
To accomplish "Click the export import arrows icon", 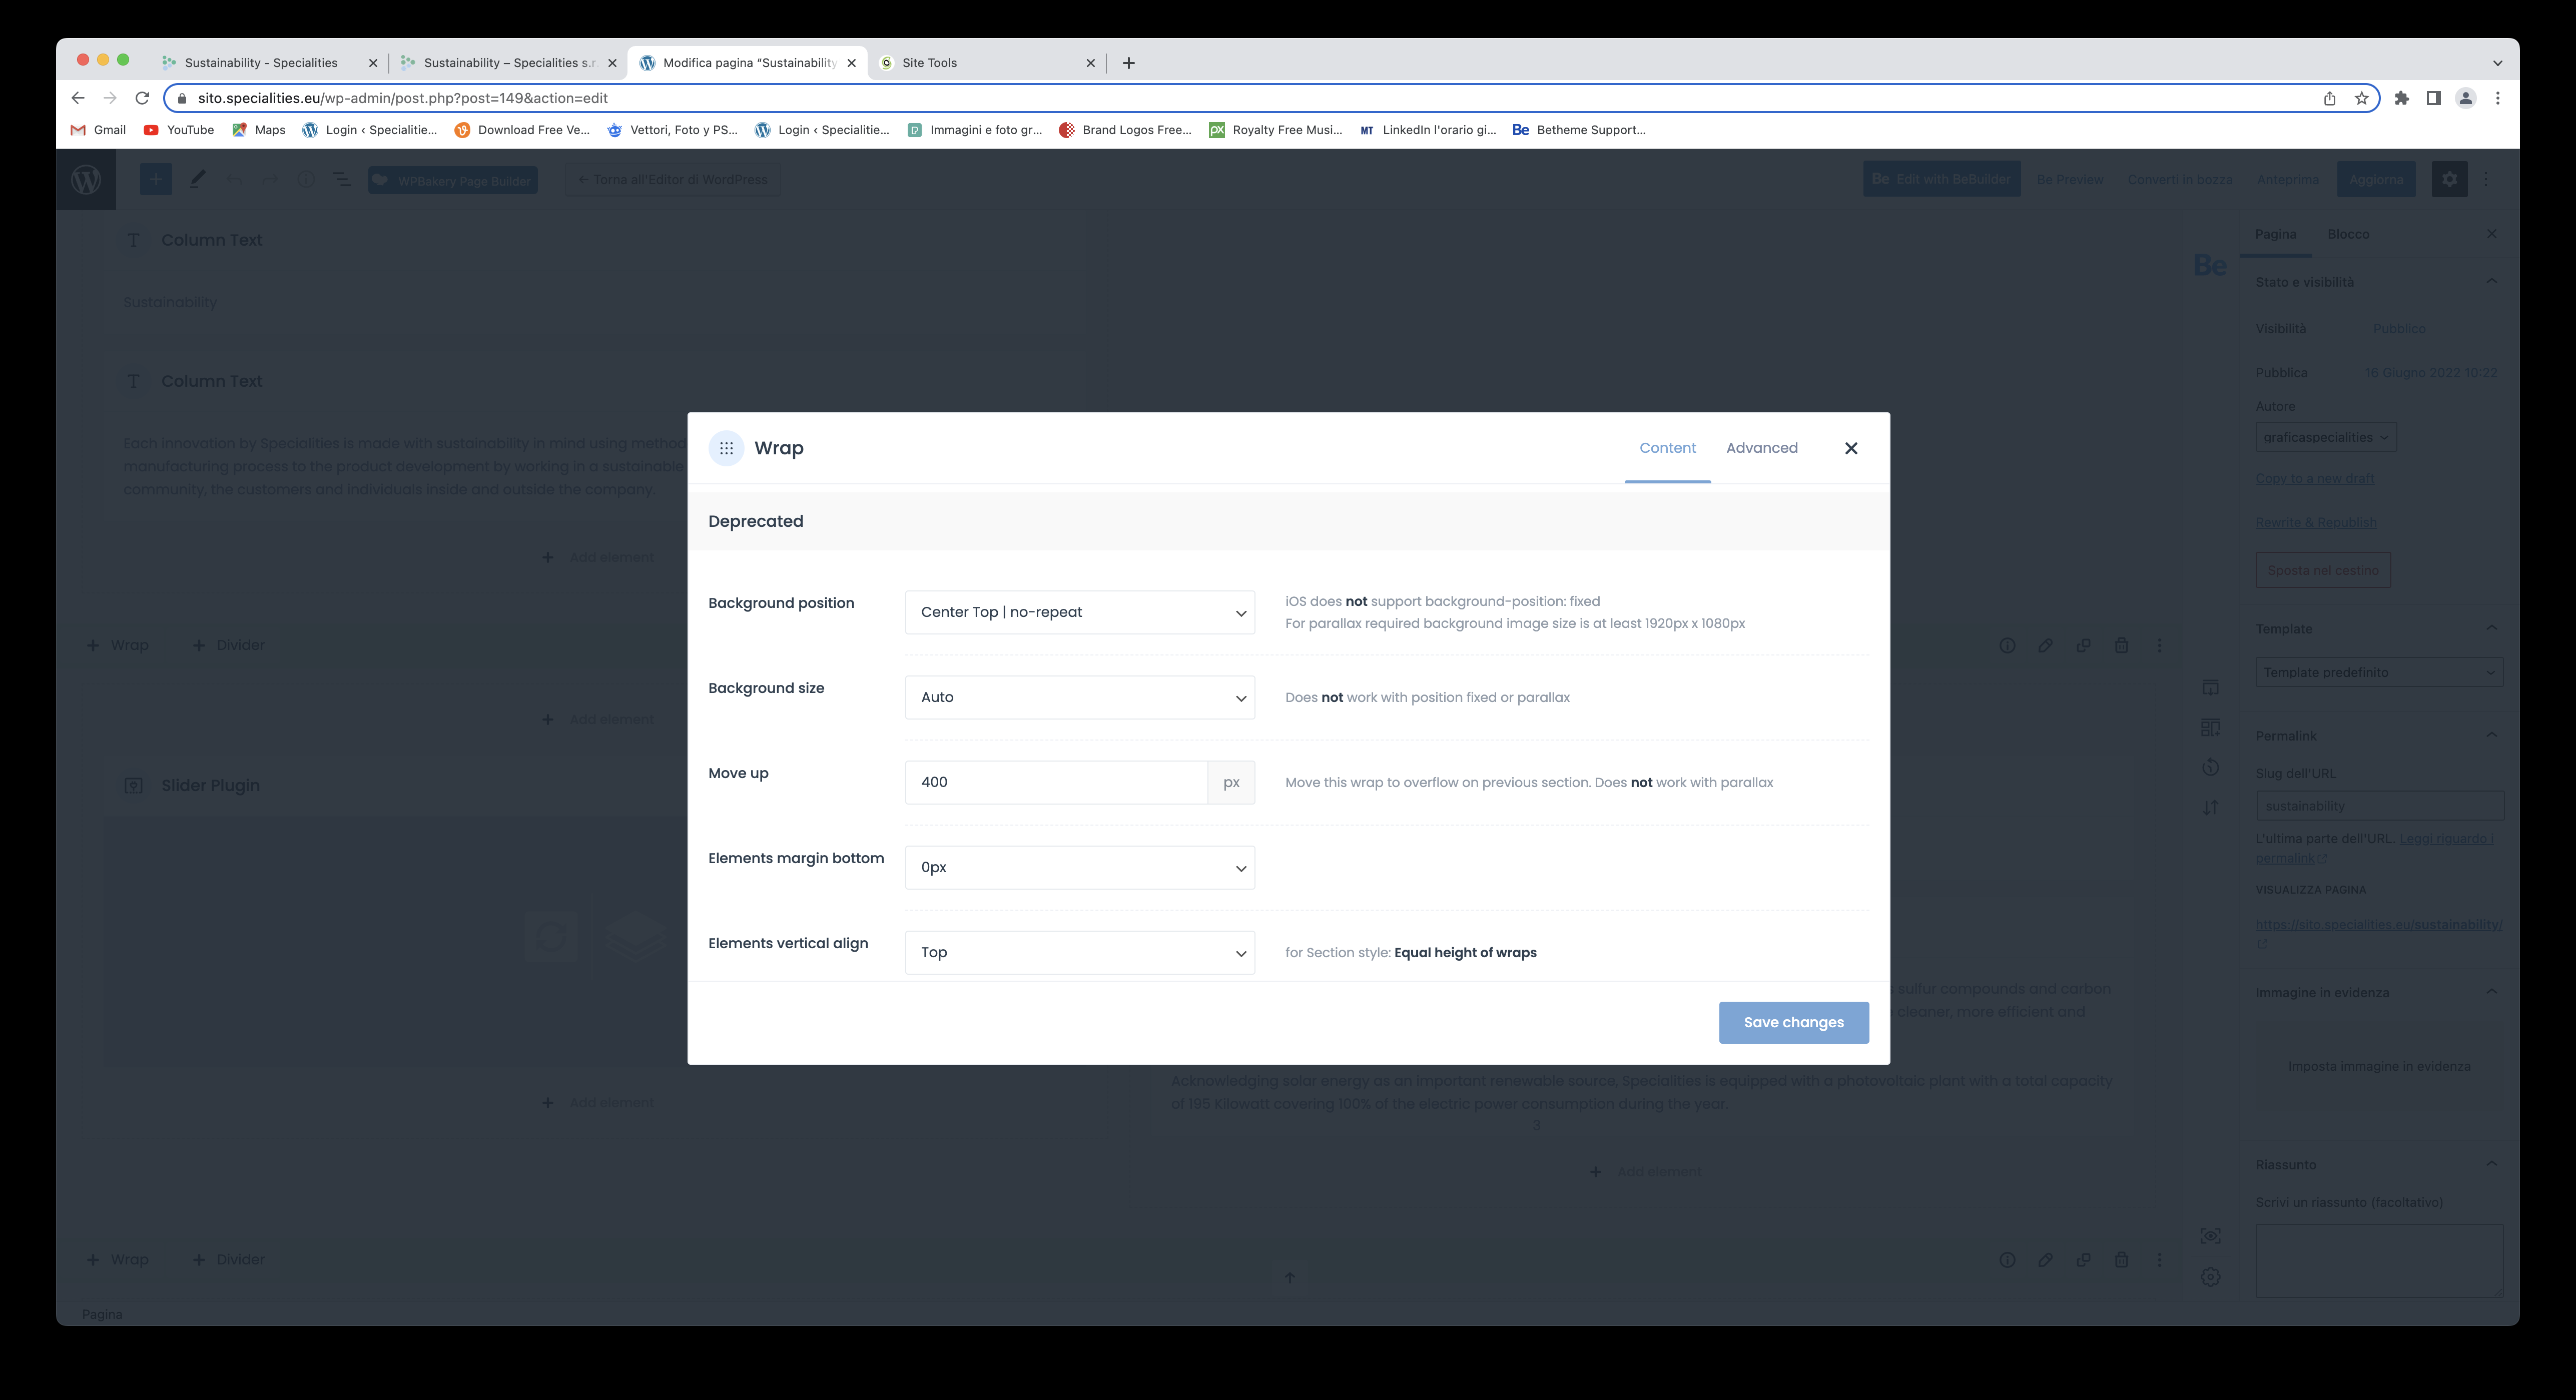I will [2210, 807].
